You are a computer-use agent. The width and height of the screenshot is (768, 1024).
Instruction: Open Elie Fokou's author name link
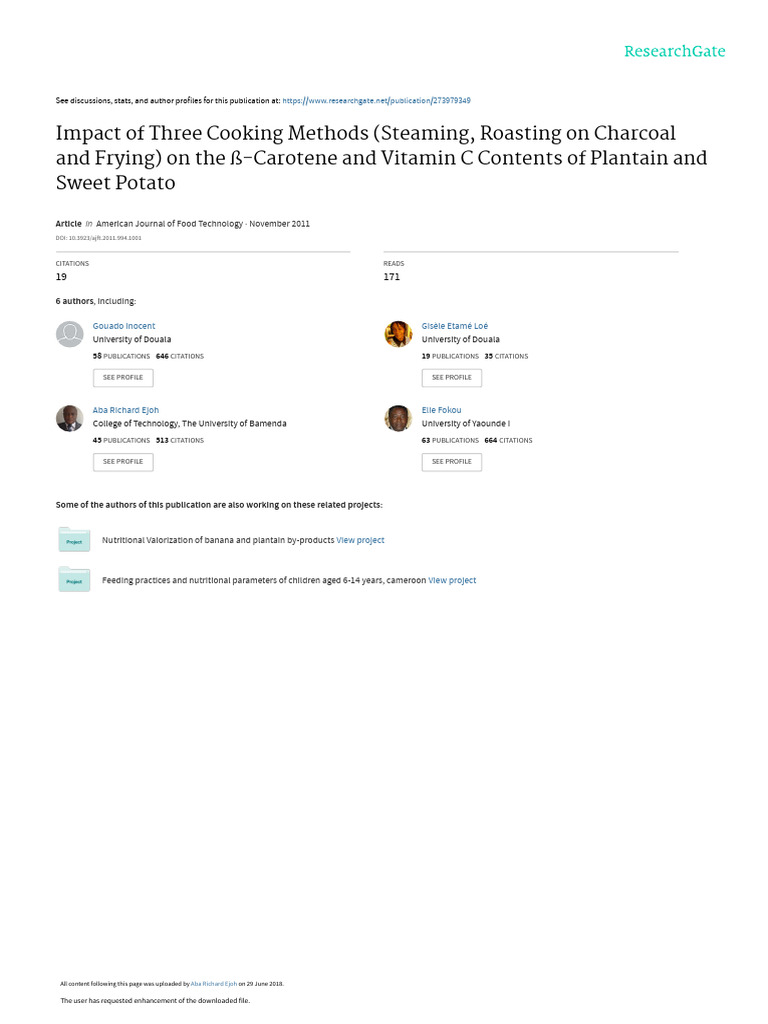(x=442, y=410)
